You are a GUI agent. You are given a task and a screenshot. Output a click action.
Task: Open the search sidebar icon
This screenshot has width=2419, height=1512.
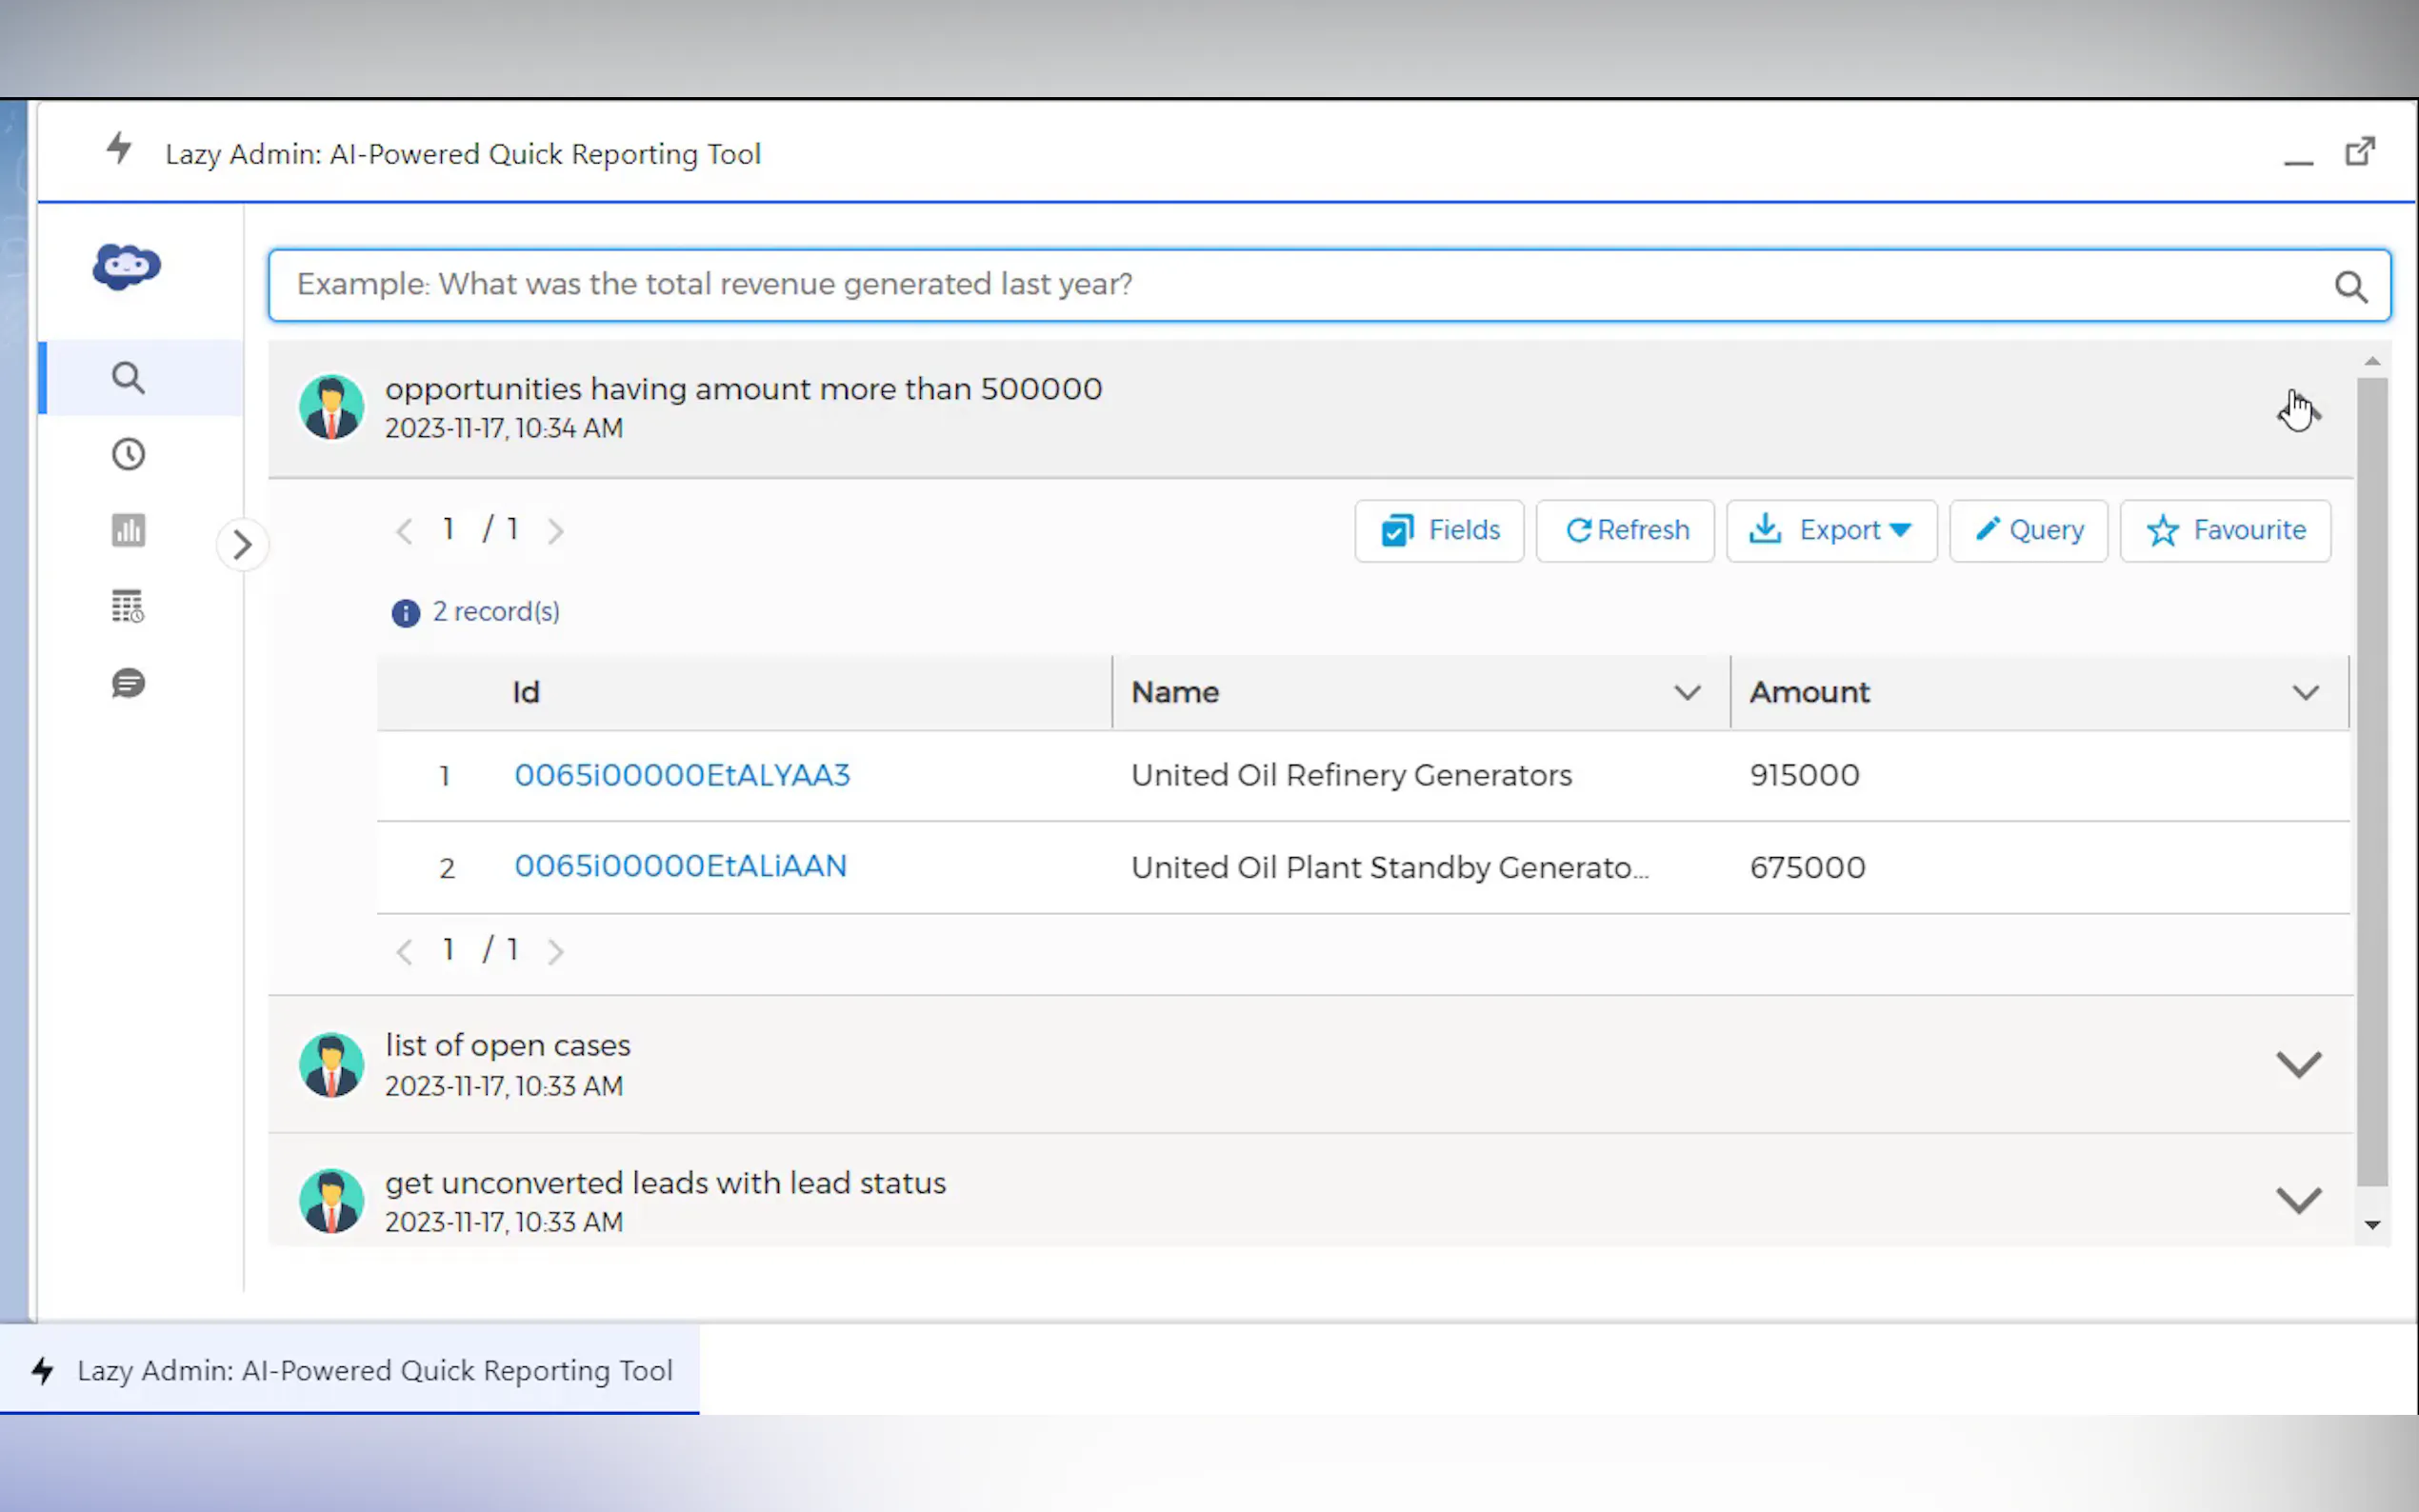pyautogui.click(x=128, y=378)
